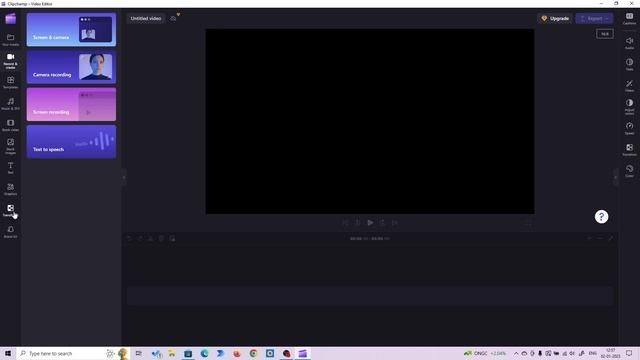Collapse the left content panel
The width and height of the screenshot is (640, 360).
click(124, 177)
